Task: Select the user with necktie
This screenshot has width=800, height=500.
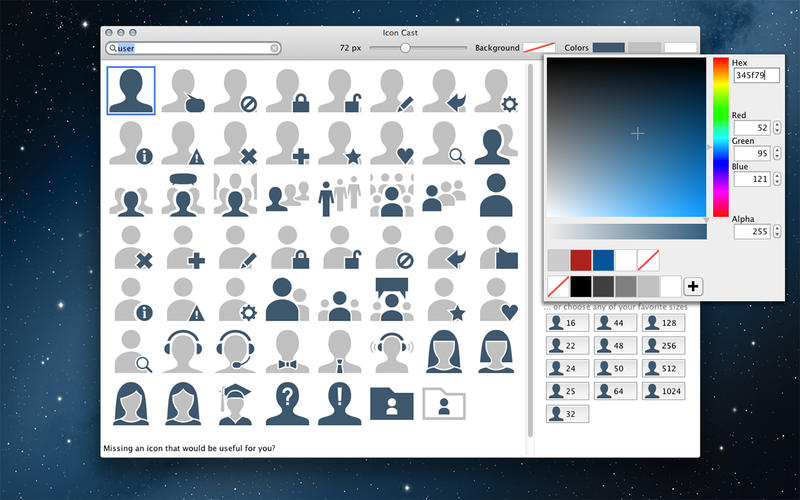Action: tap(340, 352)
